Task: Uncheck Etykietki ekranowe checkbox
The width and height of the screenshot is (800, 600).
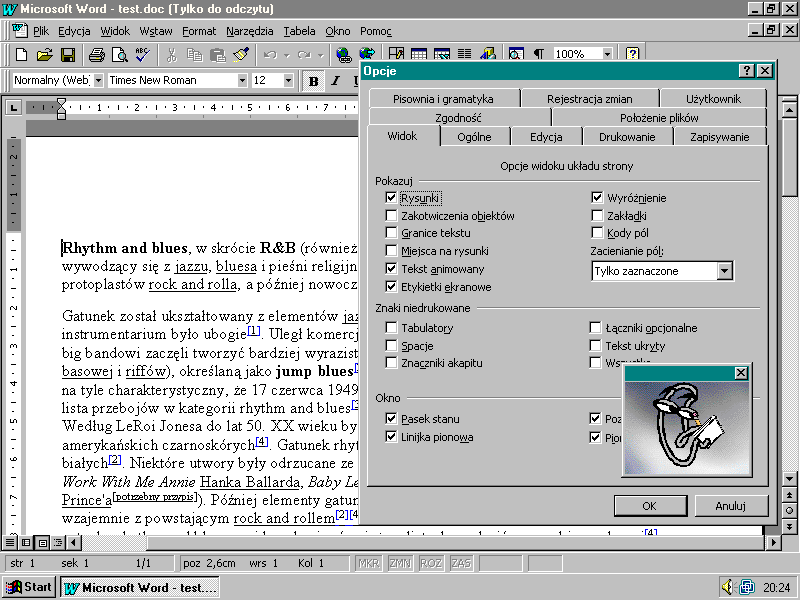Action: click(x=391, y=286)
